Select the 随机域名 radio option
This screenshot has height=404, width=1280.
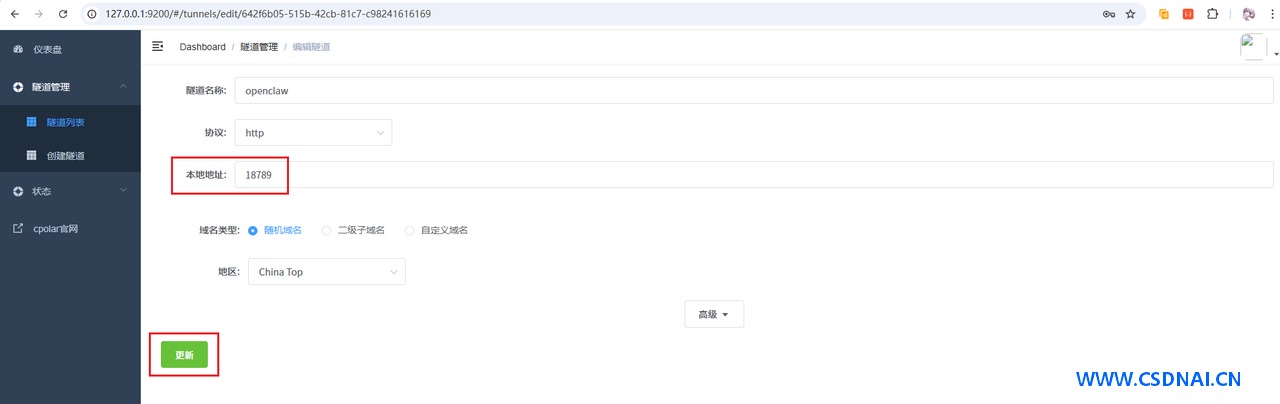[x=275, y=230]
